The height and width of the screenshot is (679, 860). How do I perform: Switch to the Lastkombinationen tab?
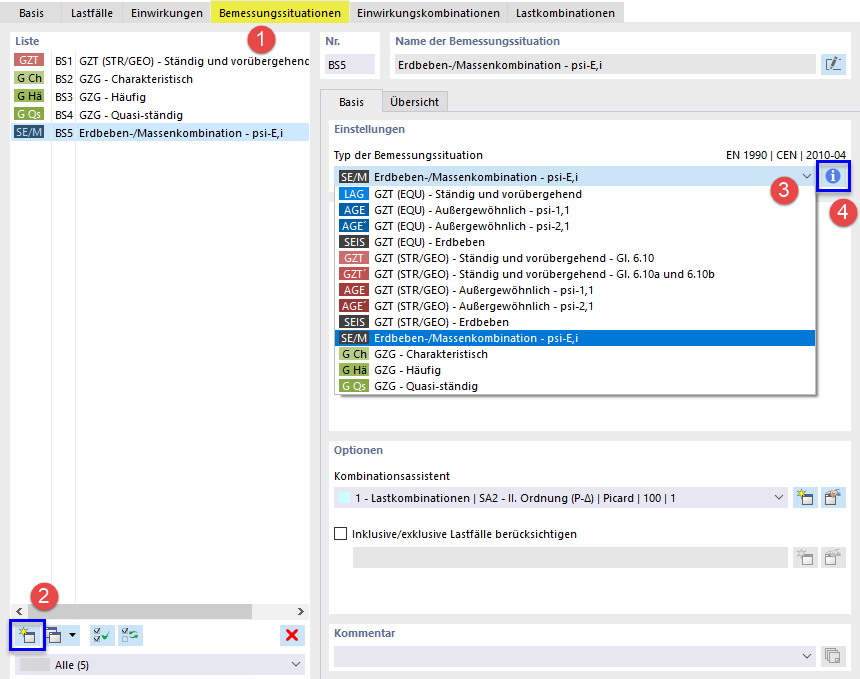565,13
